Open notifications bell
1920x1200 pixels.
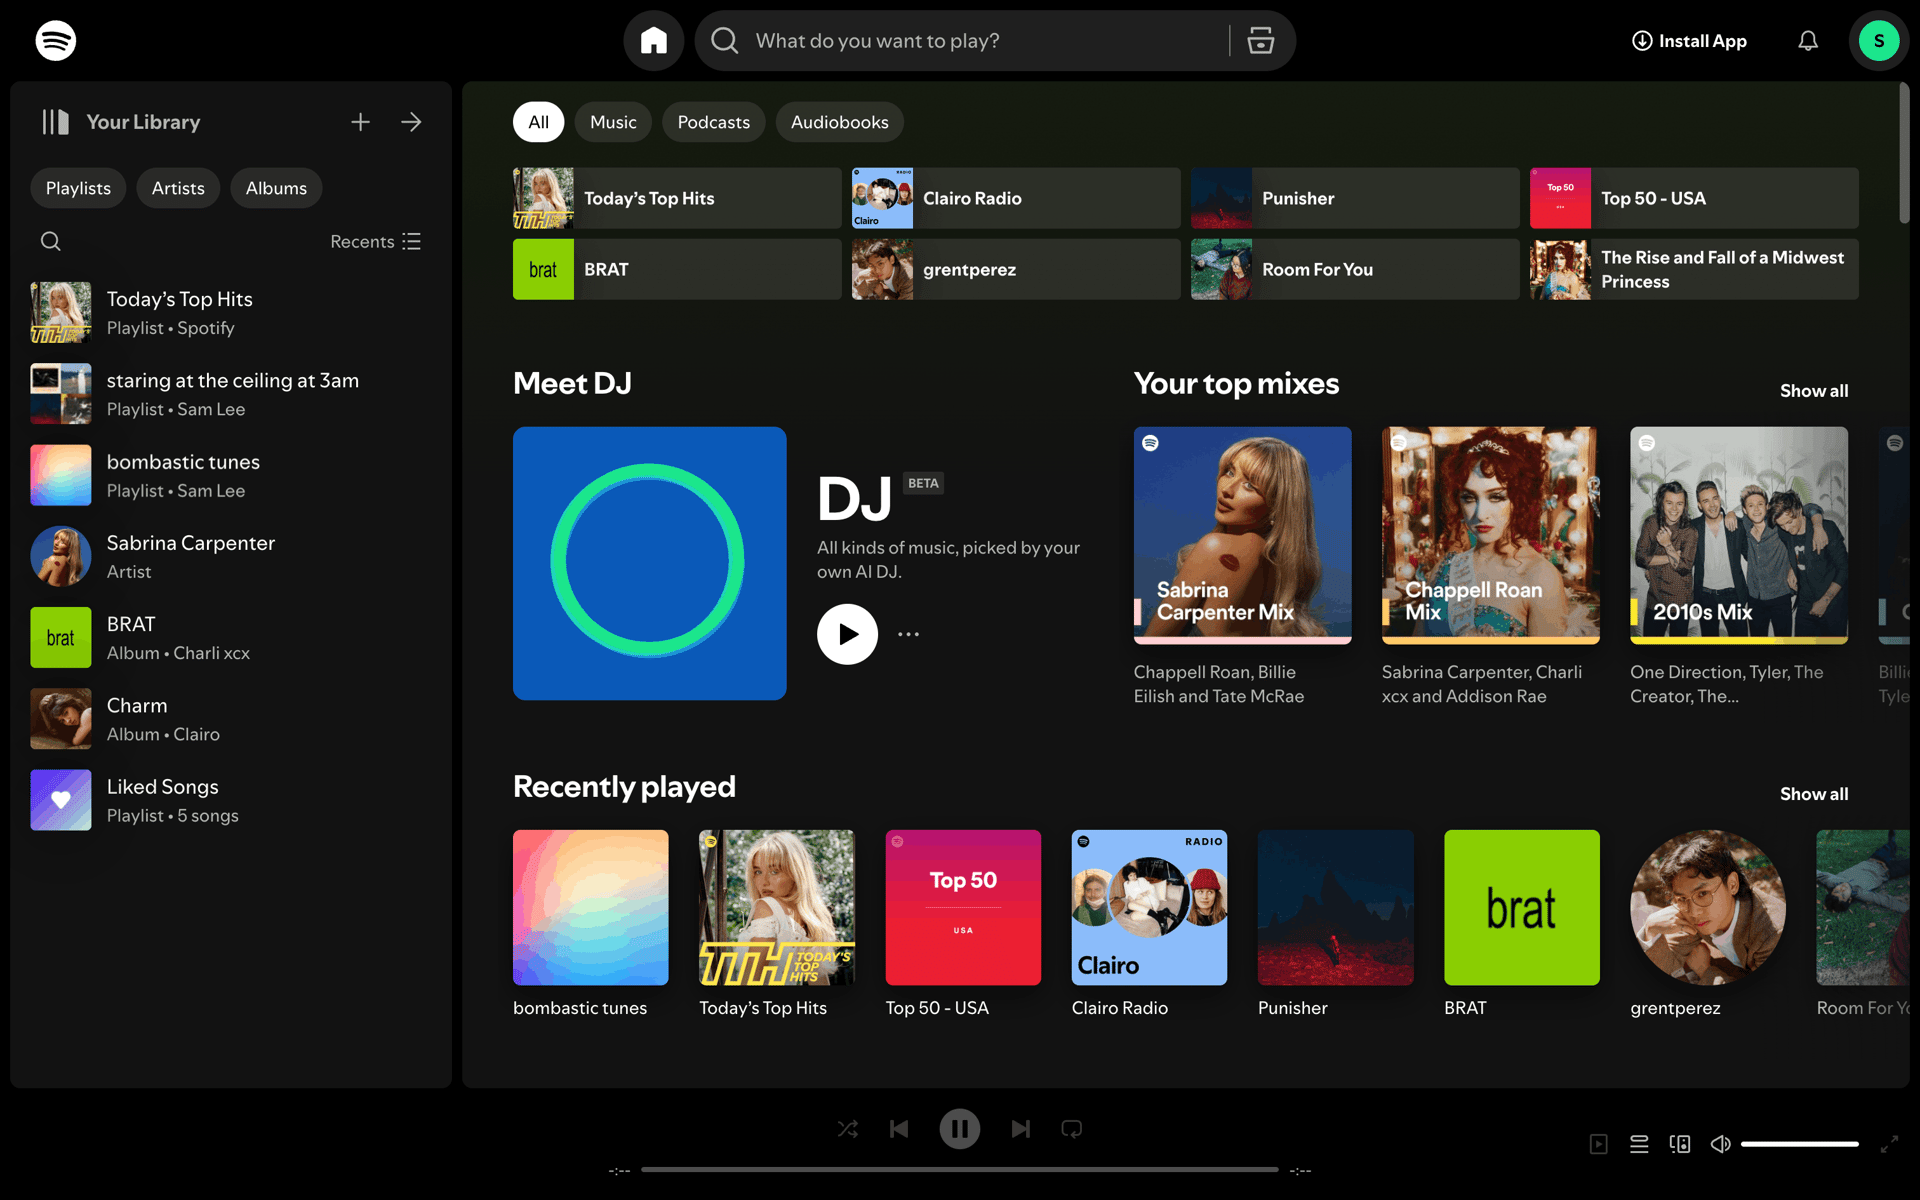point(1808,41)
